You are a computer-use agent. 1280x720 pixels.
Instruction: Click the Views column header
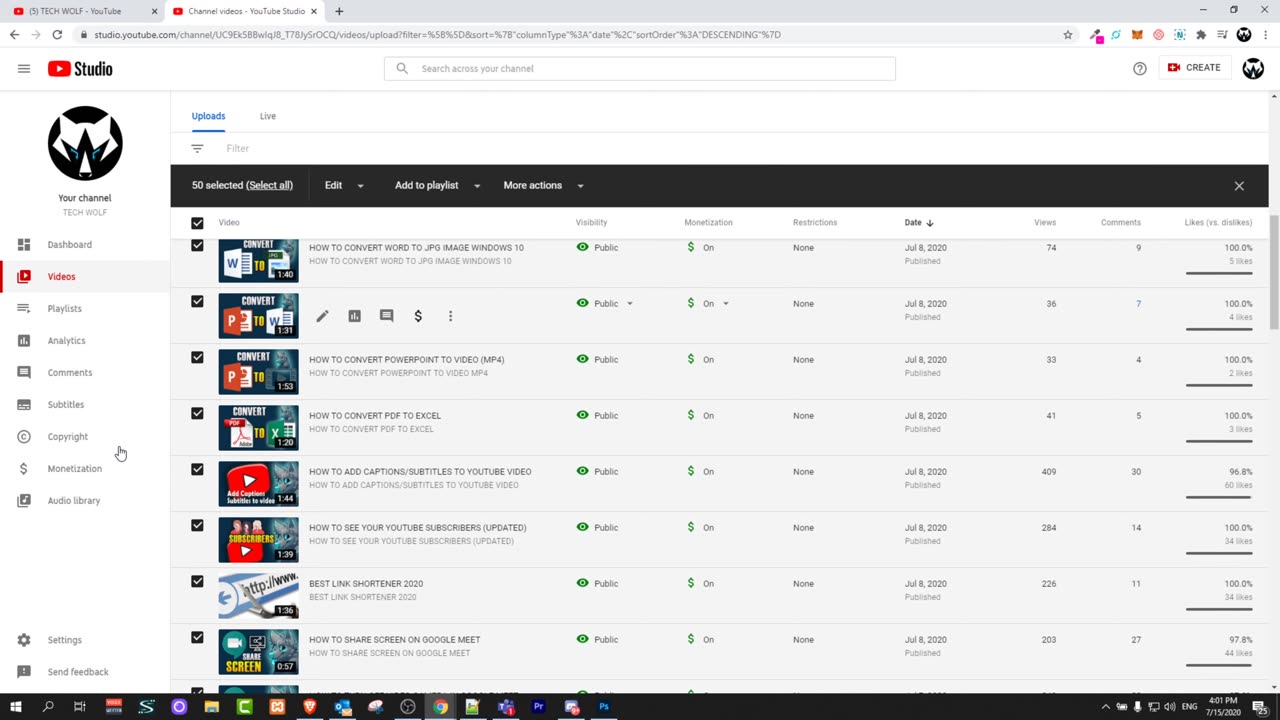tap(1045, 222)
